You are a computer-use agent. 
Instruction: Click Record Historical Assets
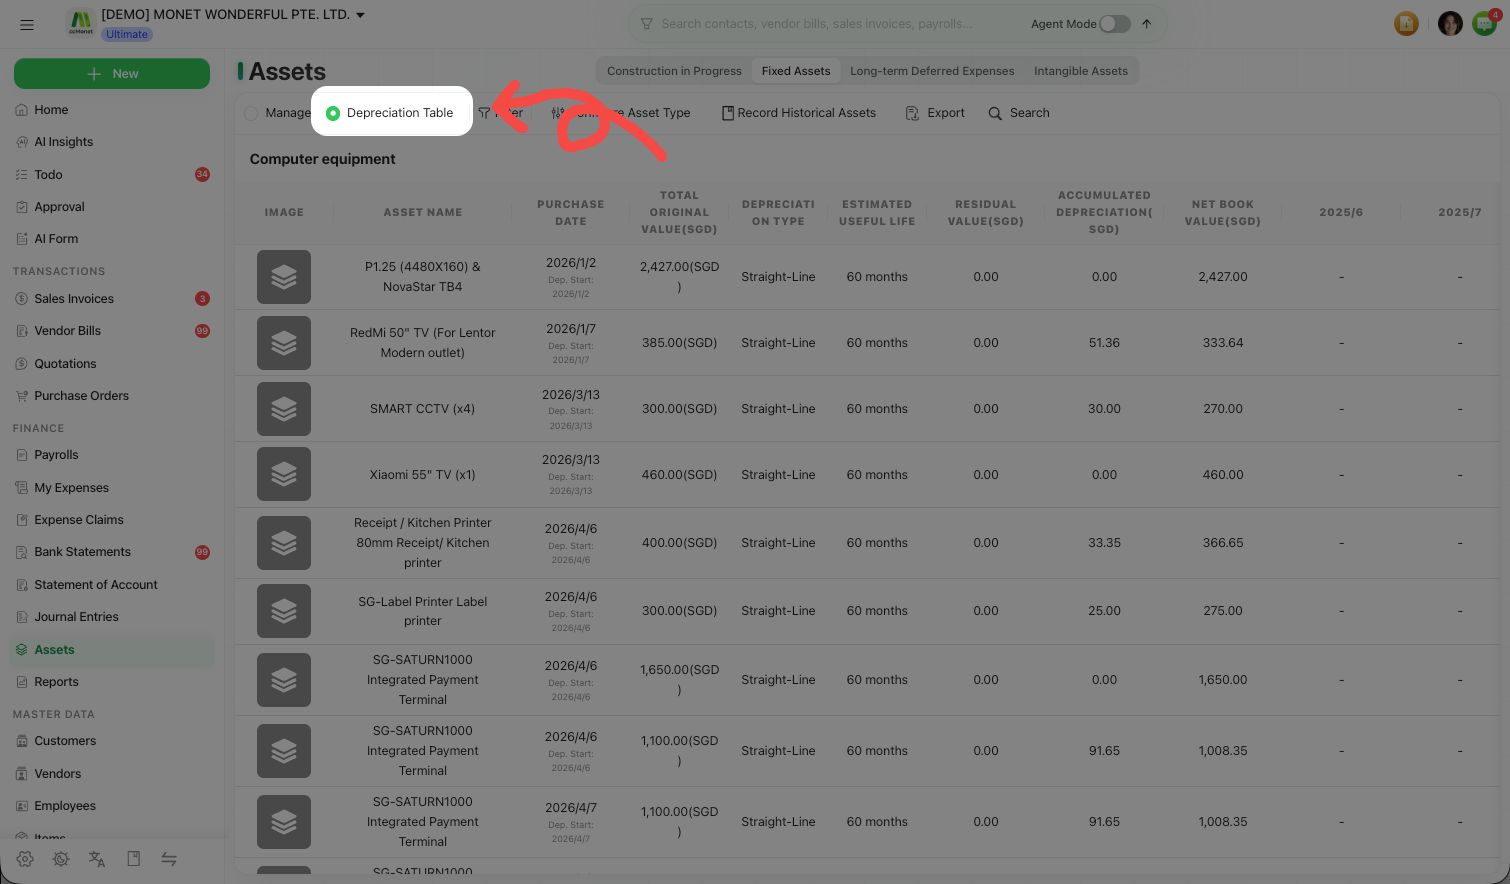point(799,113)
